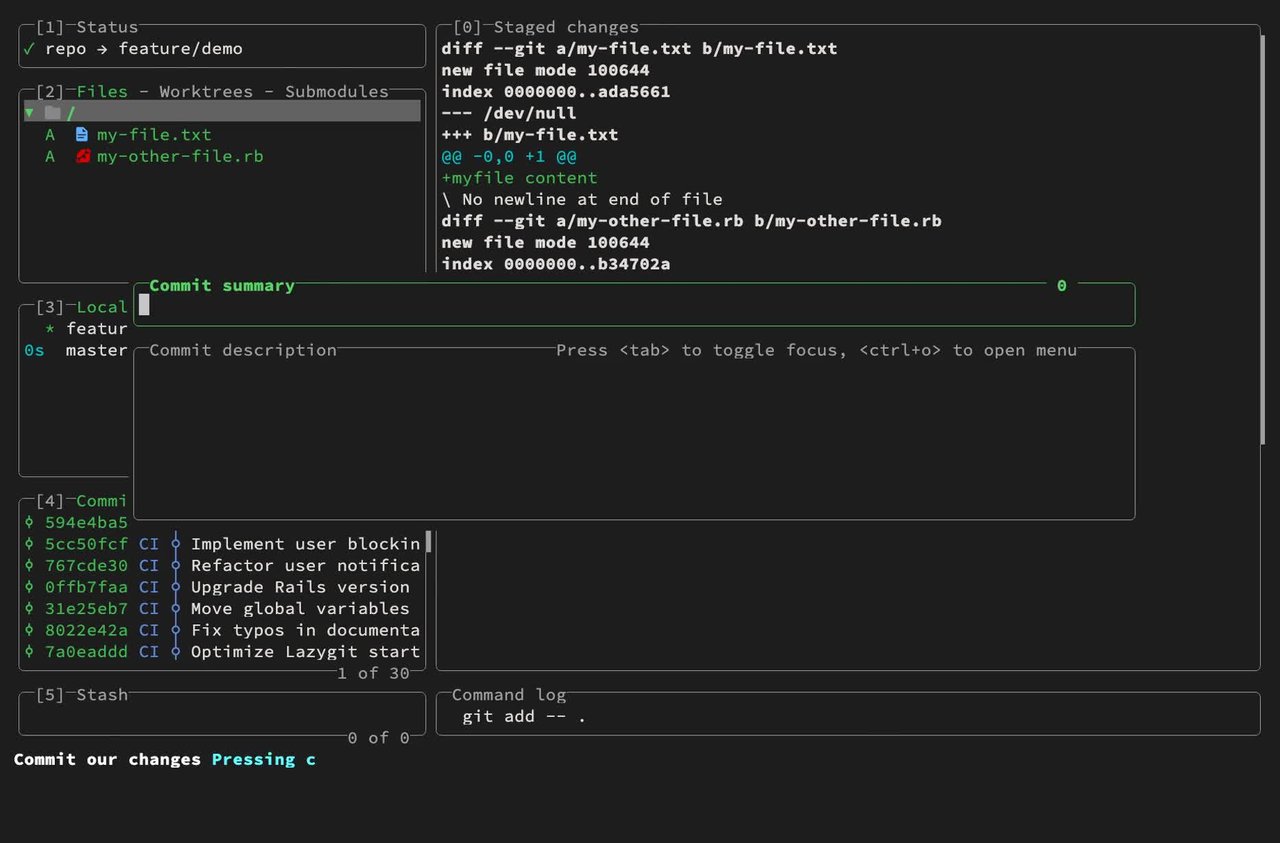Focus the Commit summary input field
The image size is (1280, 843).
coord(634,306)
